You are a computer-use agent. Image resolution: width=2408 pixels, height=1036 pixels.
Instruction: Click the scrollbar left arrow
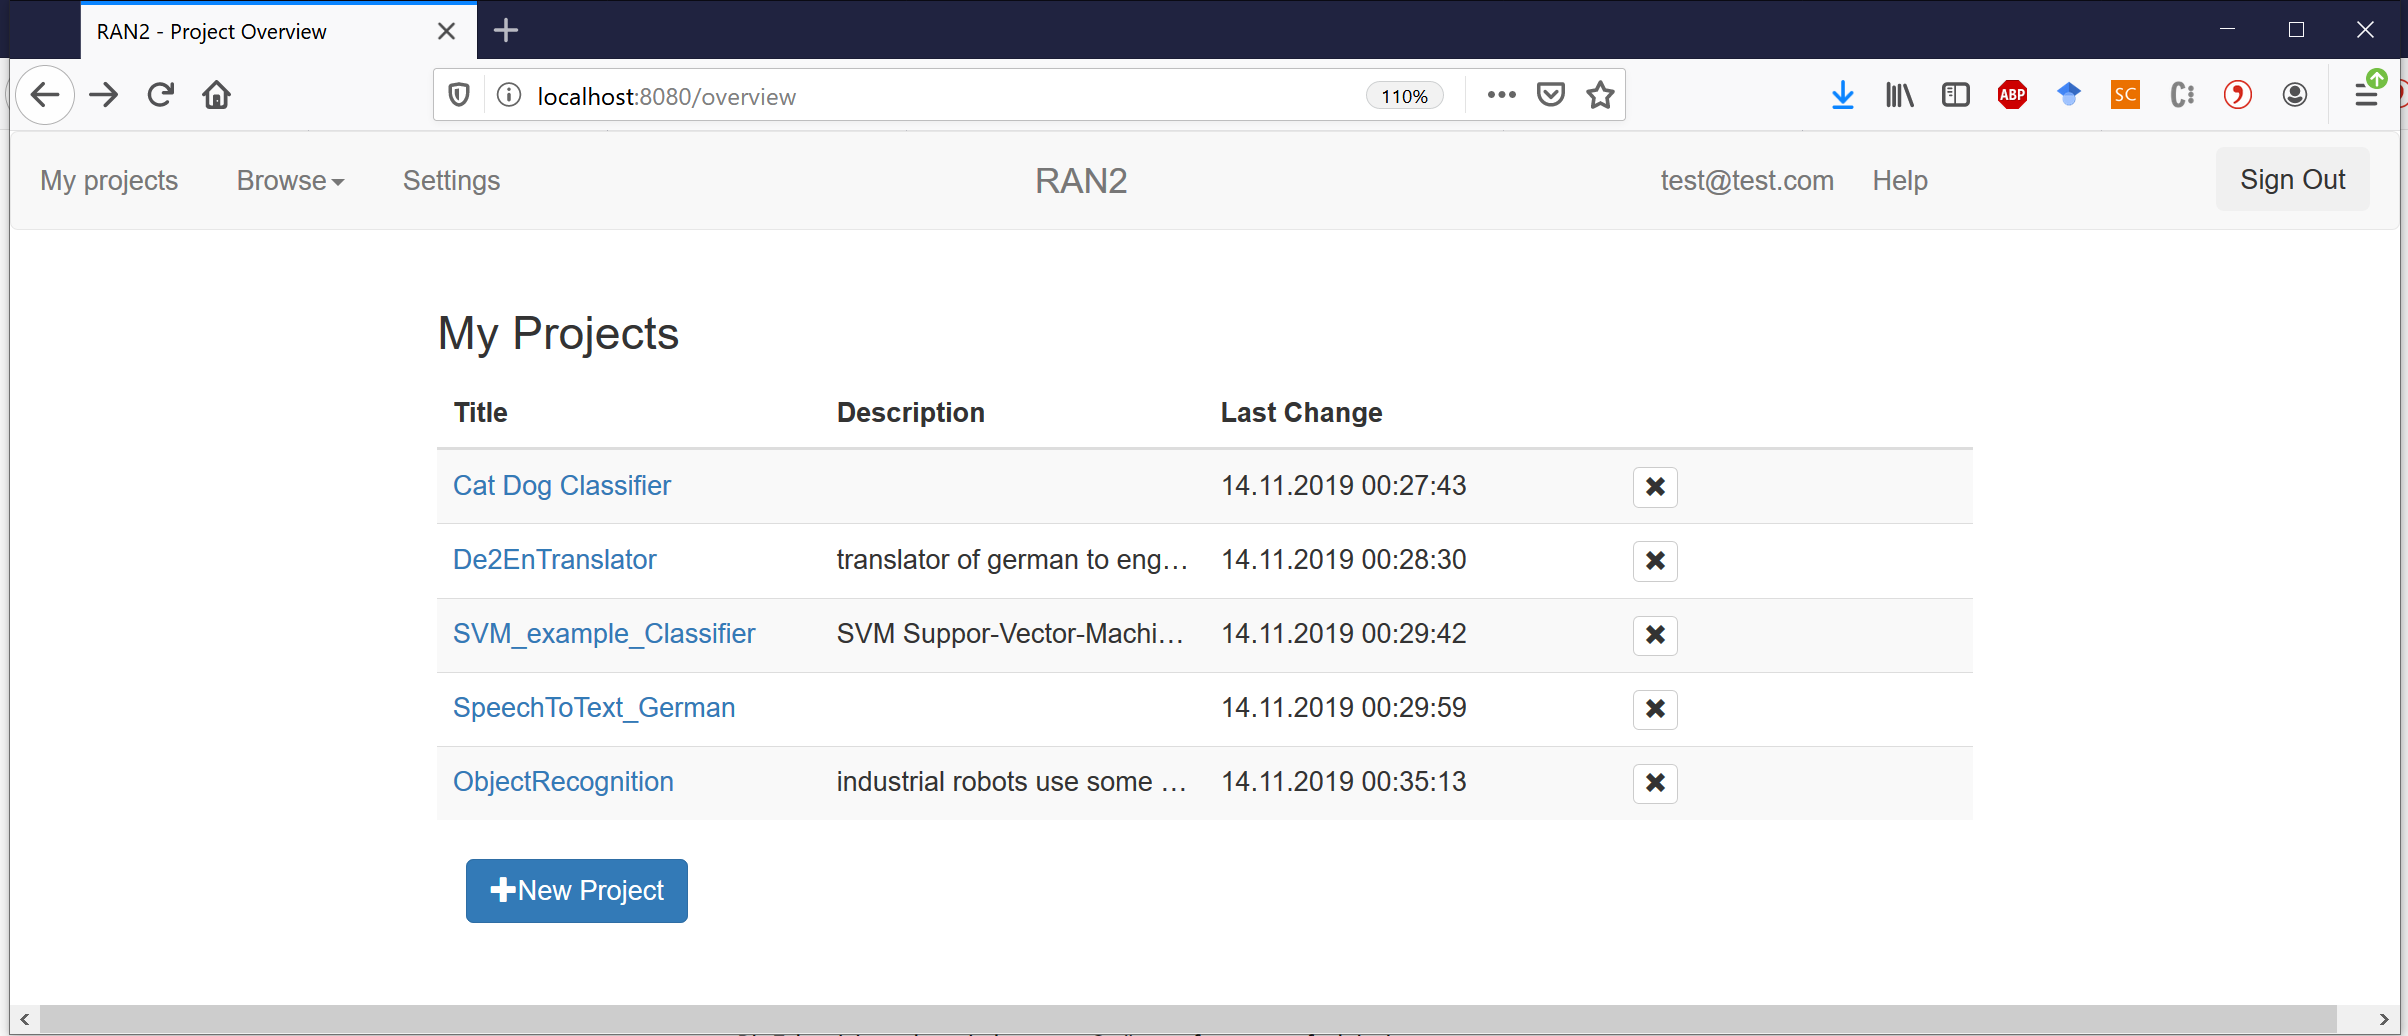24,1019
